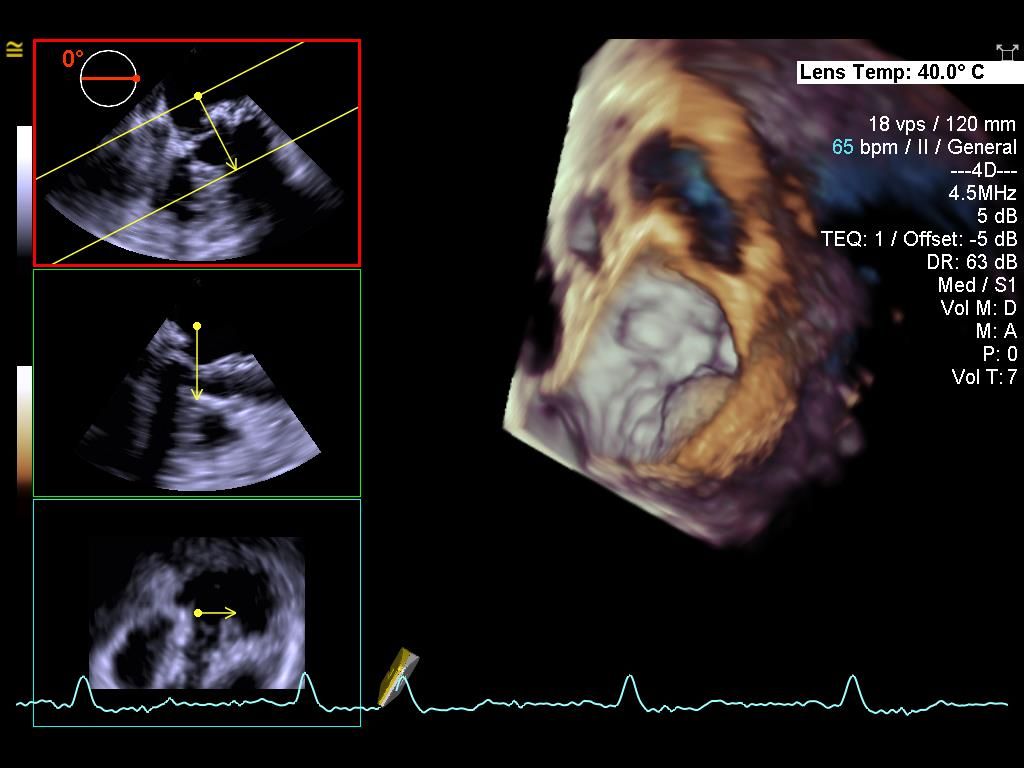This screenshot has height=768, width=1024.
Task: Click the red handle on the angle dial
Action: coord(136,78)
